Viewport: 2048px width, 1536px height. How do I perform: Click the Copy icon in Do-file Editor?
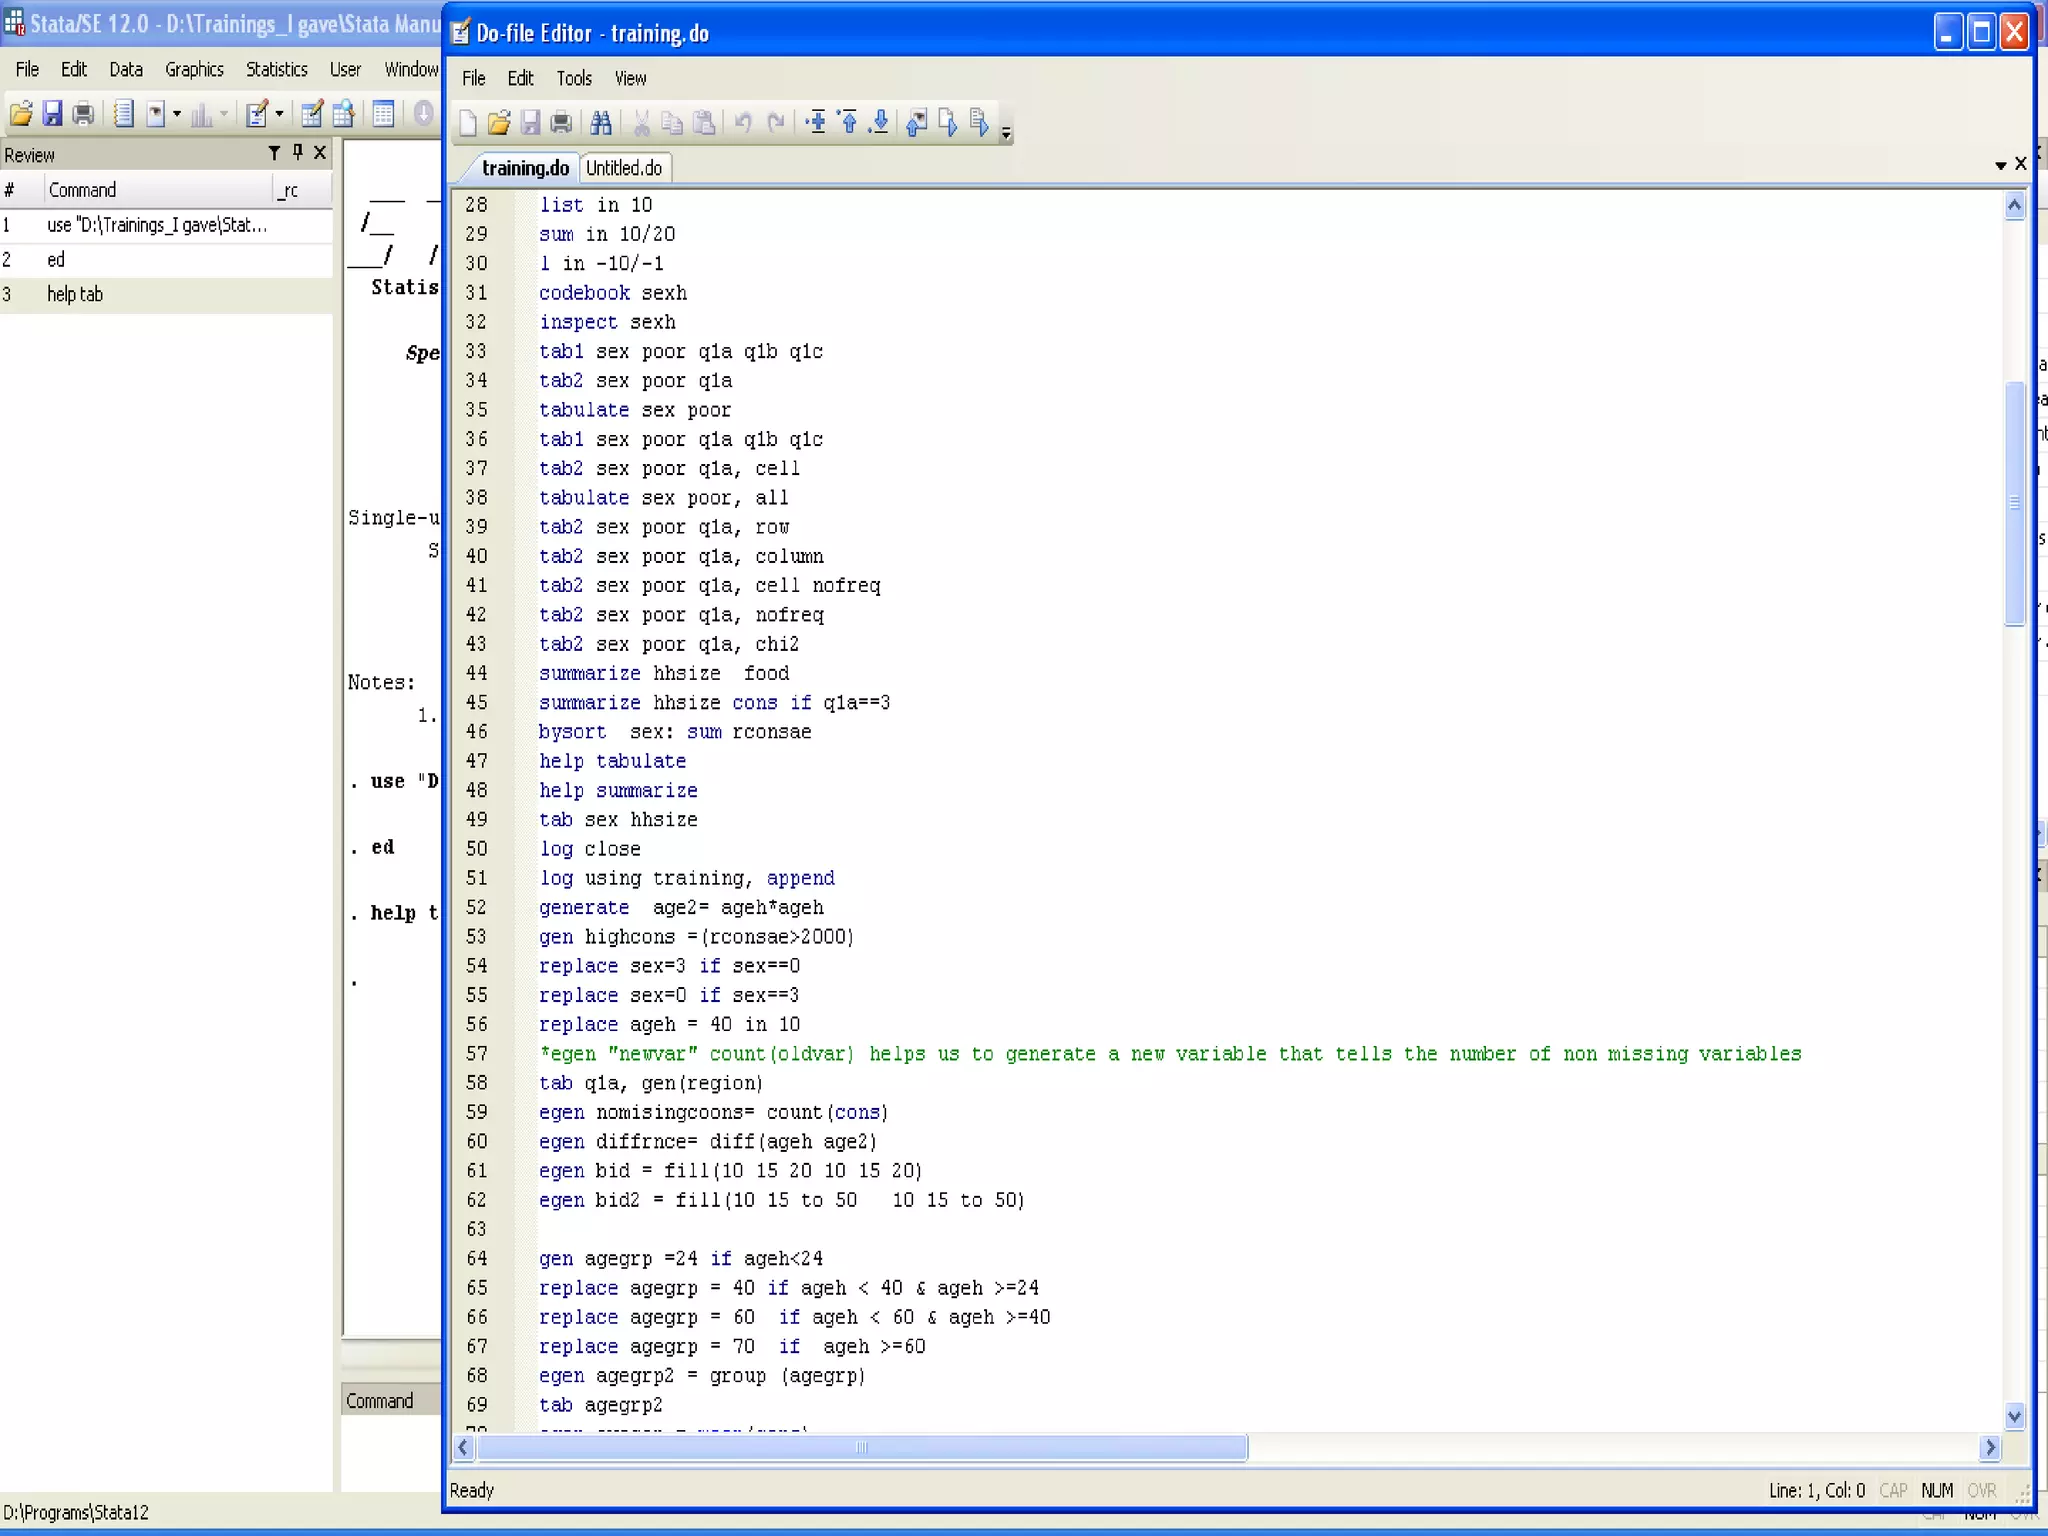(x=672, y=123)
